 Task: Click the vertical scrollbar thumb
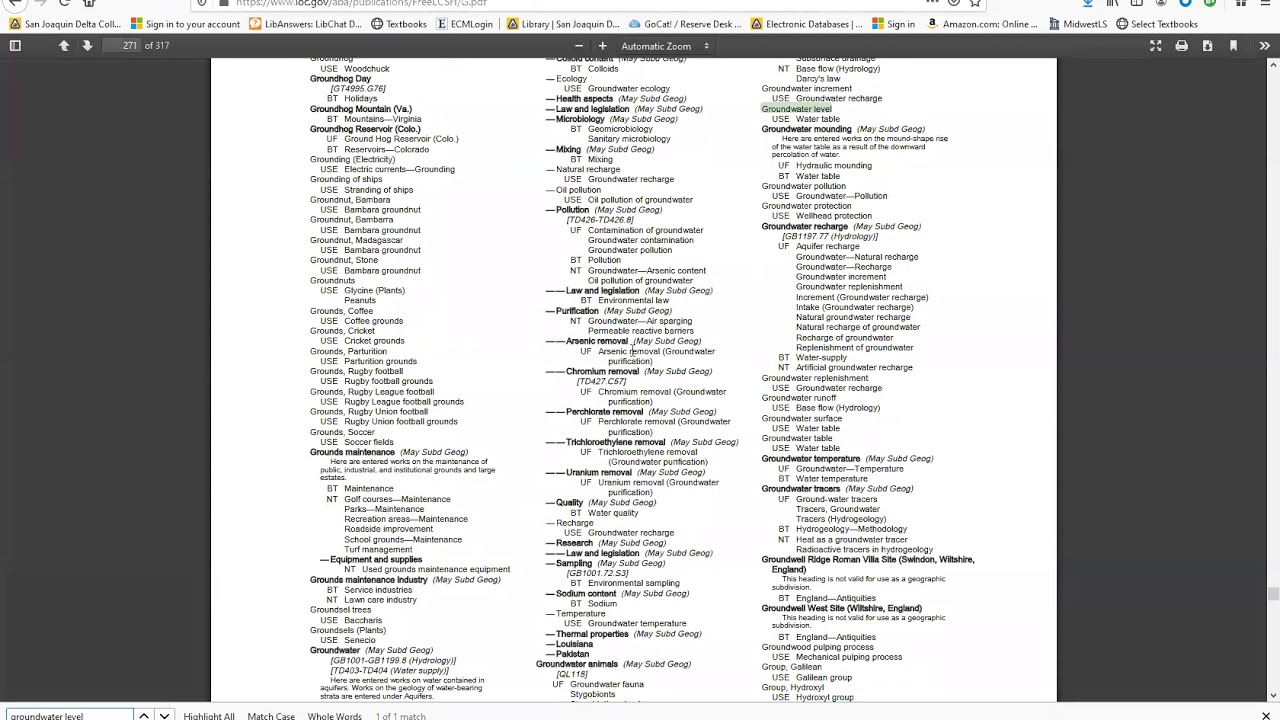[1273, 595]
